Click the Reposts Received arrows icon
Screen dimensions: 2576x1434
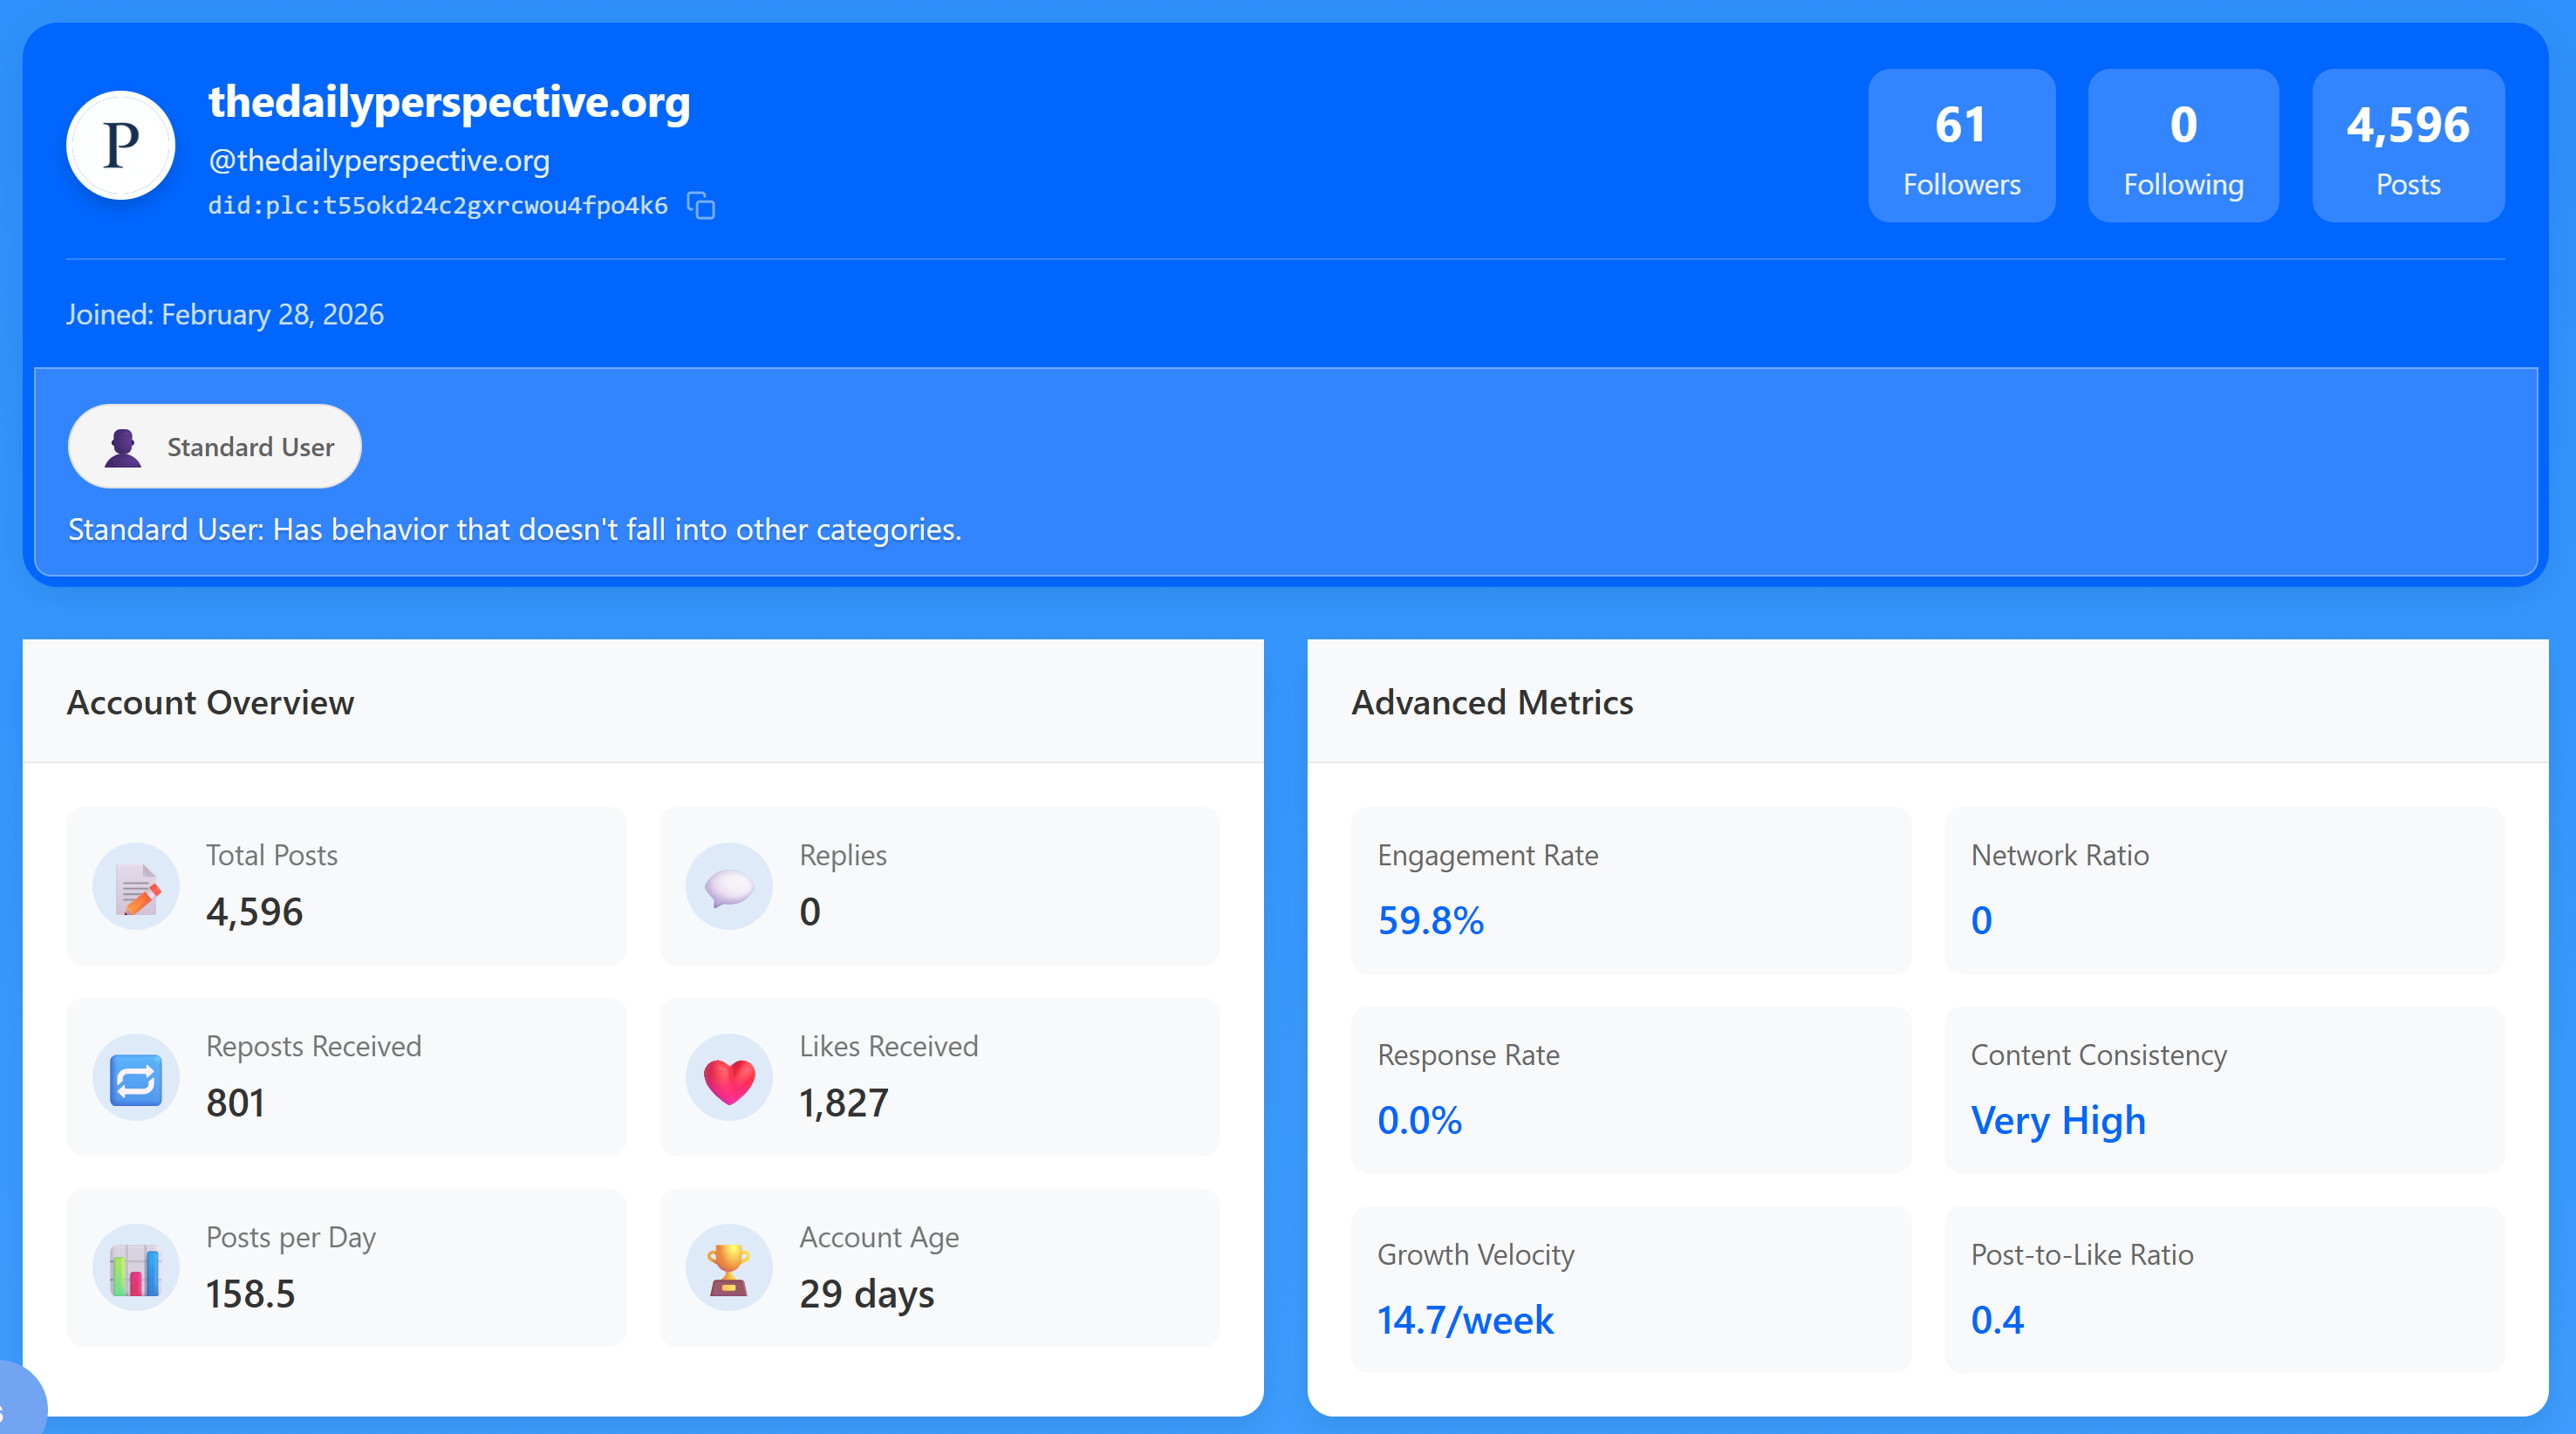pyautogui.click(x=135, y=1077)
